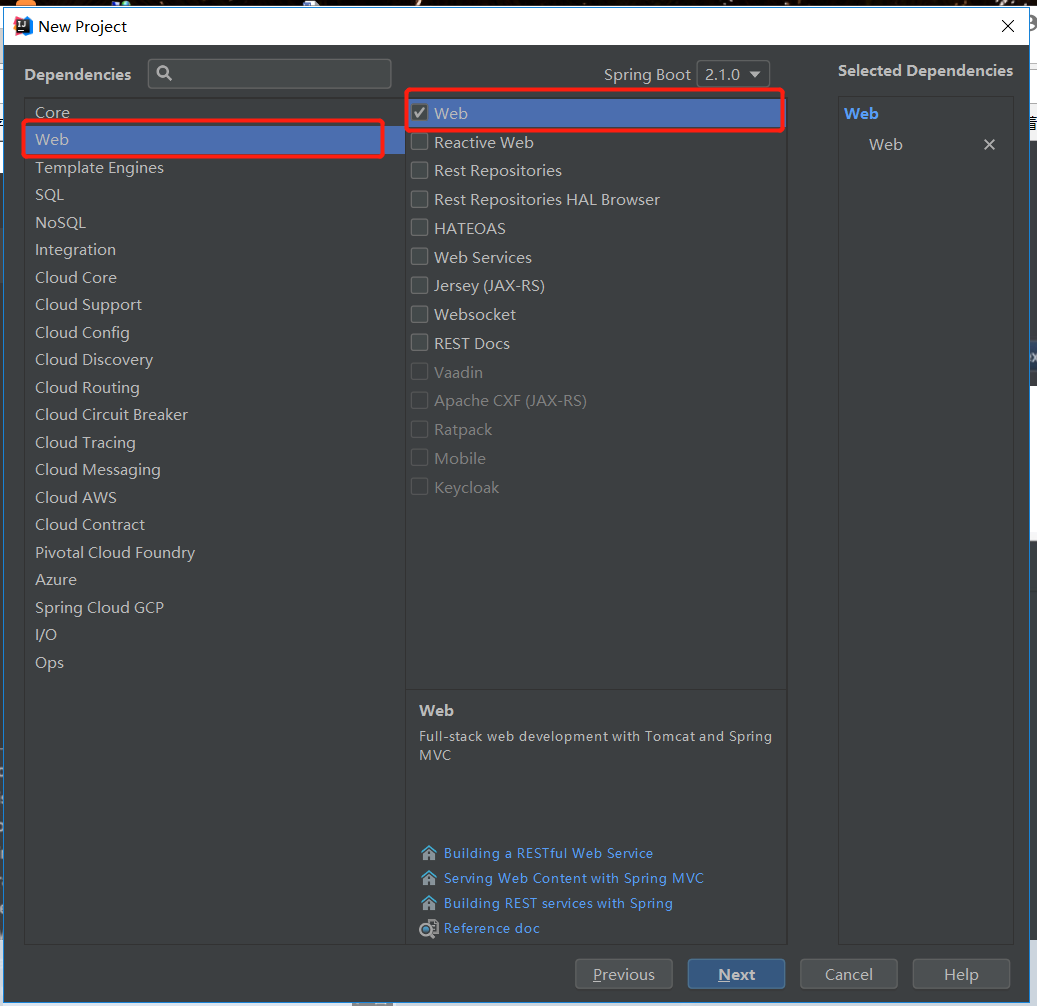This screenshot has height=1006, width=1037.
Task: Open the Spring Boot version dropdown
Action: click(733, 73)
